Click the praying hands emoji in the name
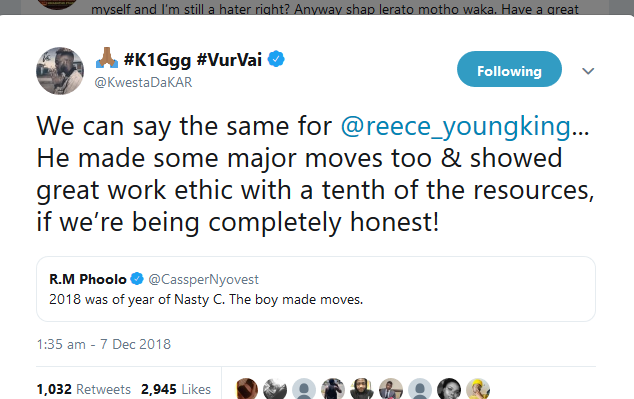Screen dimensions: 634x399 coord(107,58)
